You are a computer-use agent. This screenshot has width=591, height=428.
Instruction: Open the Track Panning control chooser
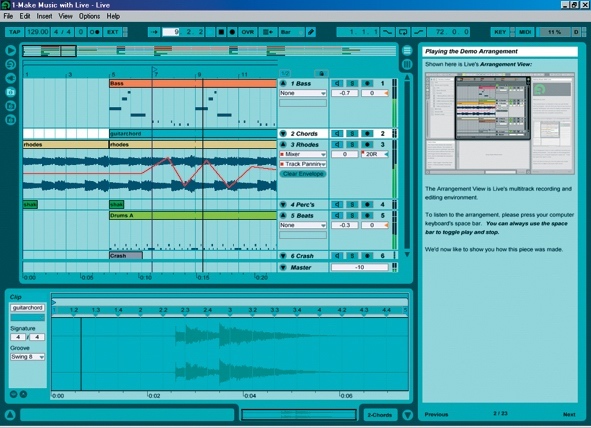(x=303, y=164)
